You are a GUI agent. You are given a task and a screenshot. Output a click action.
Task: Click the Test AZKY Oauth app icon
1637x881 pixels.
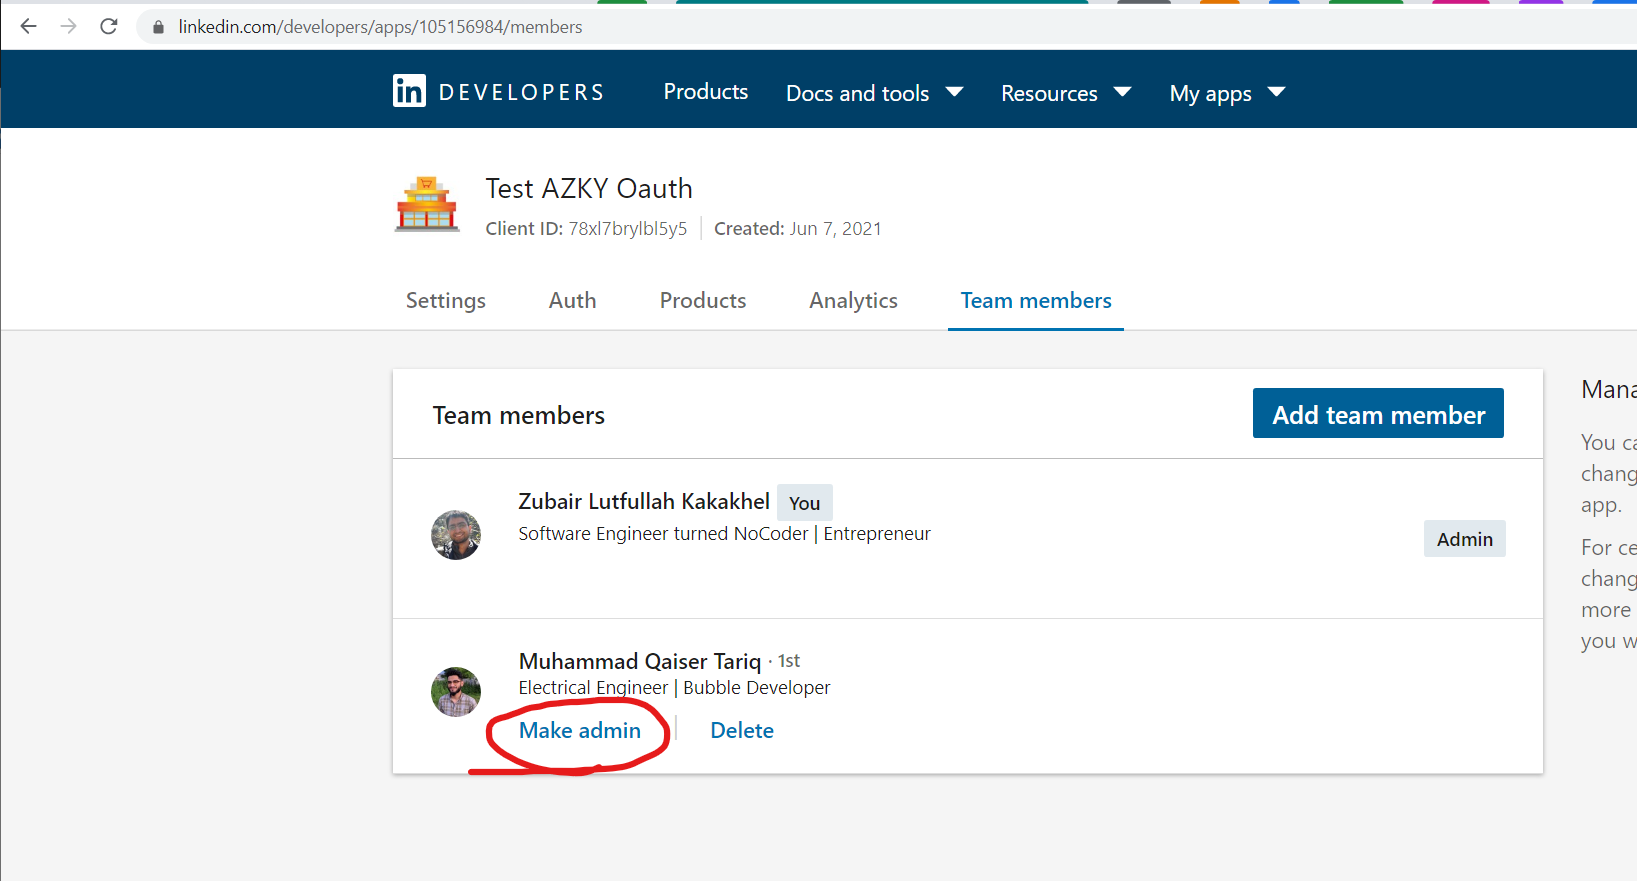pyautogui.click(x=427, y=204)
